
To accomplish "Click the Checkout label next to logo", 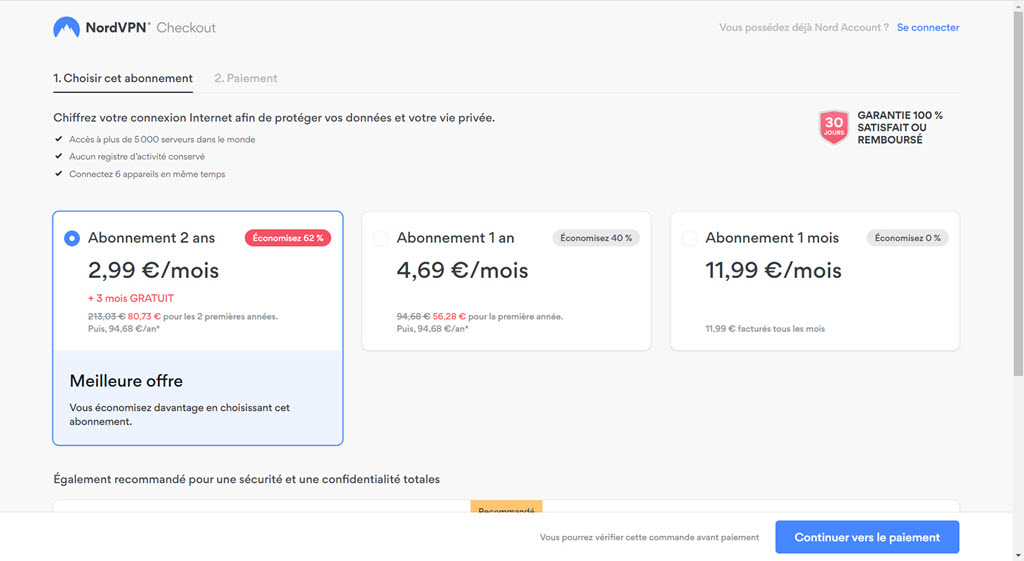I will tap(186, 27).
